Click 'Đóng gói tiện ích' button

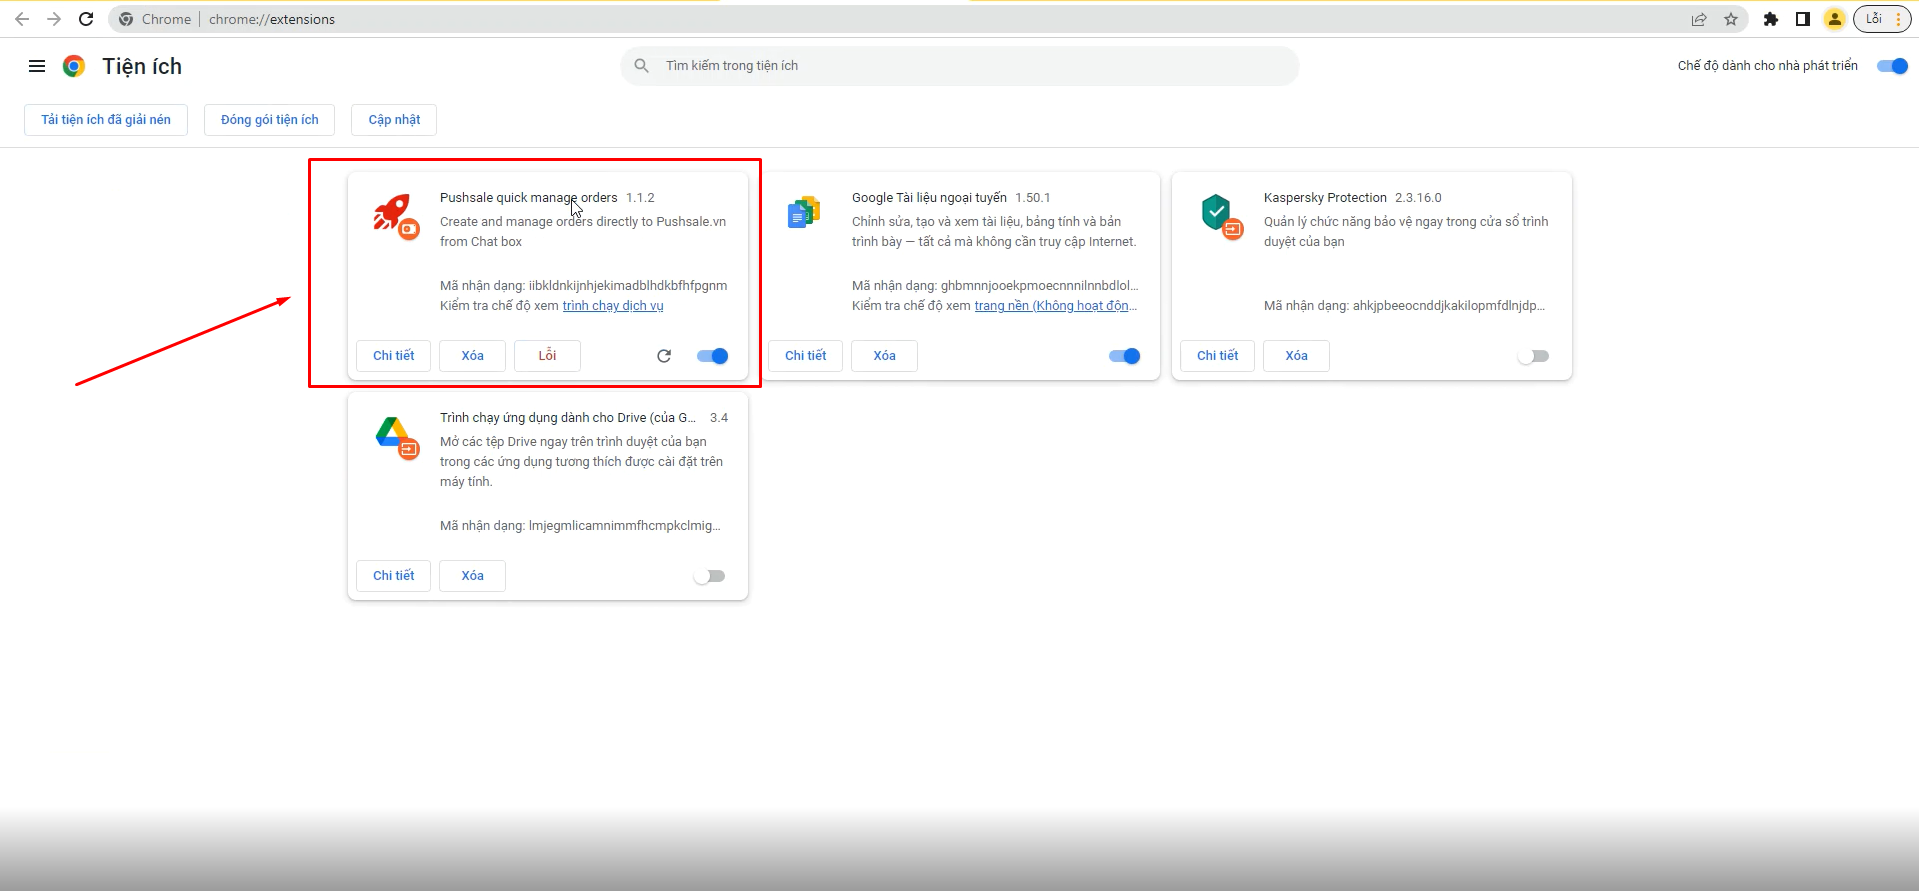tap(270, 120)
